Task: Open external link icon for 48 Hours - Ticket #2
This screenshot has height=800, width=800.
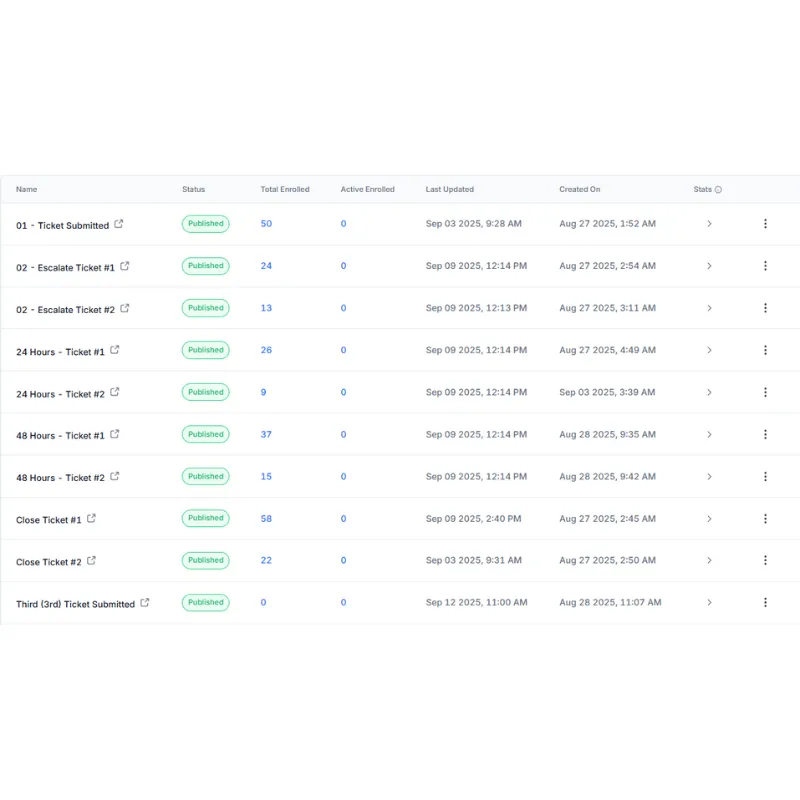Action: point(114,476)
